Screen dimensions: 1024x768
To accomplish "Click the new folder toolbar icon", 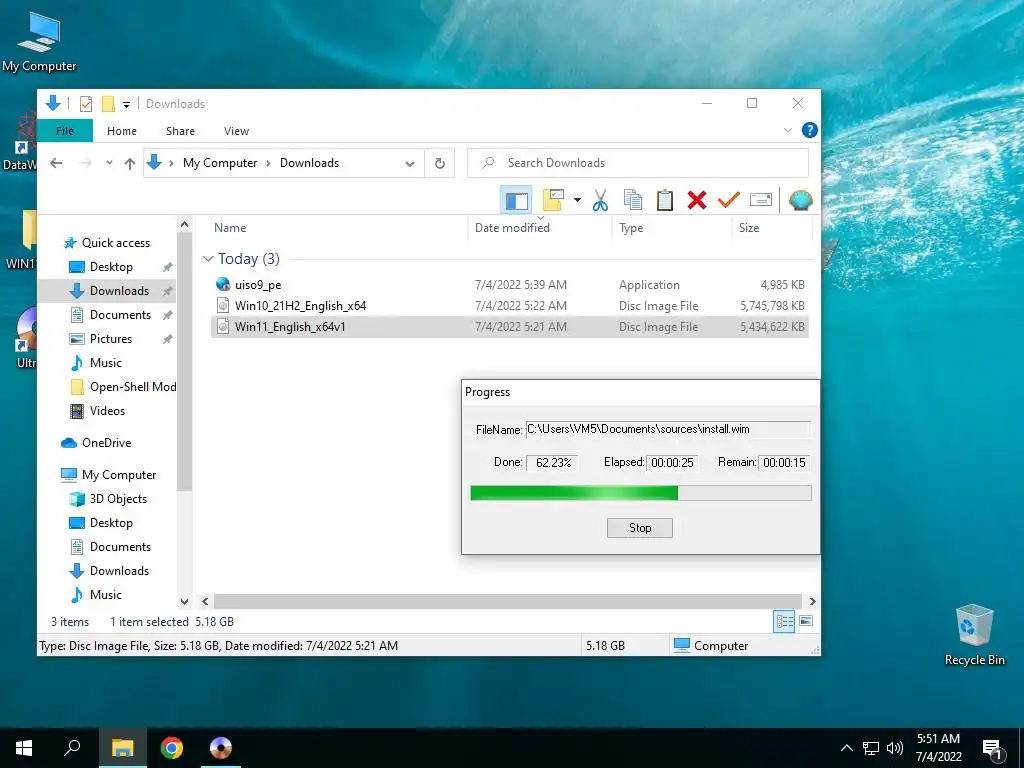I will [552, 200].
